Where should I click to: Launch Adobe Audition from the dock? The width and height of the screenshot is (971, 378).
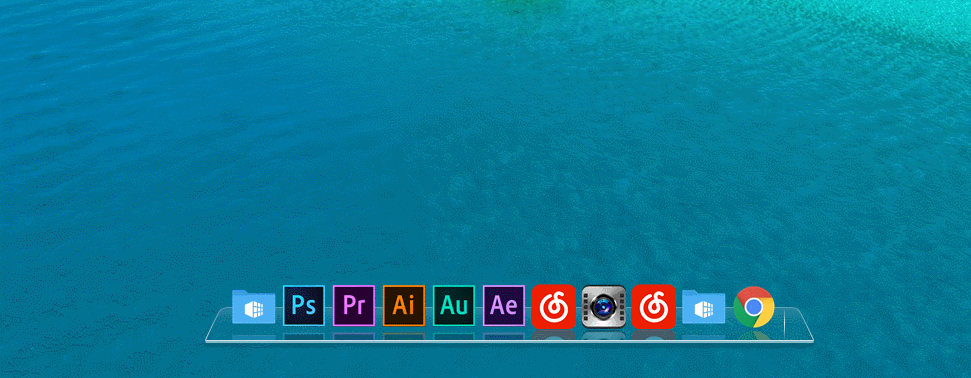(x=454, y=305)
